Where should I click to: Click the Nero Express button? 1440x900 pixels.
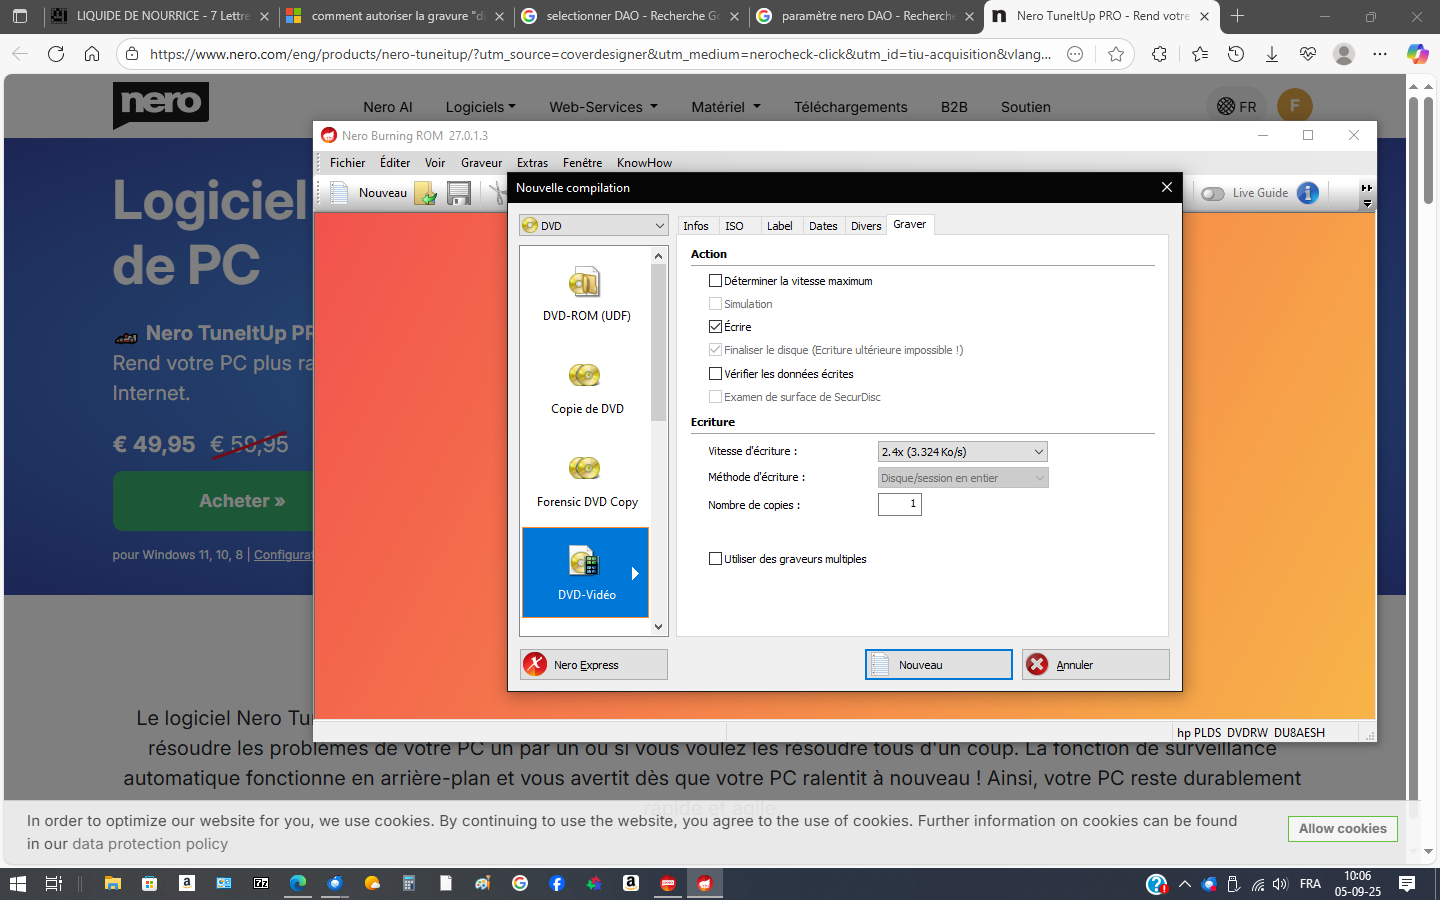[594, 665]
